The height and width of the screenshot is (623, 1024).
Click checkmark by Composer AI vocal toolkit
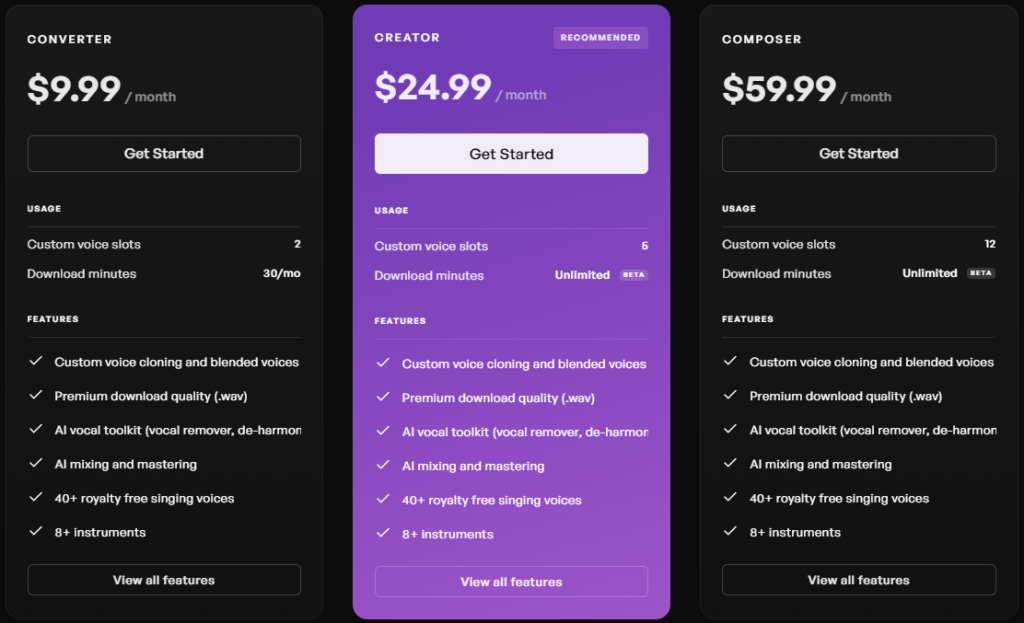pos(731,429)
